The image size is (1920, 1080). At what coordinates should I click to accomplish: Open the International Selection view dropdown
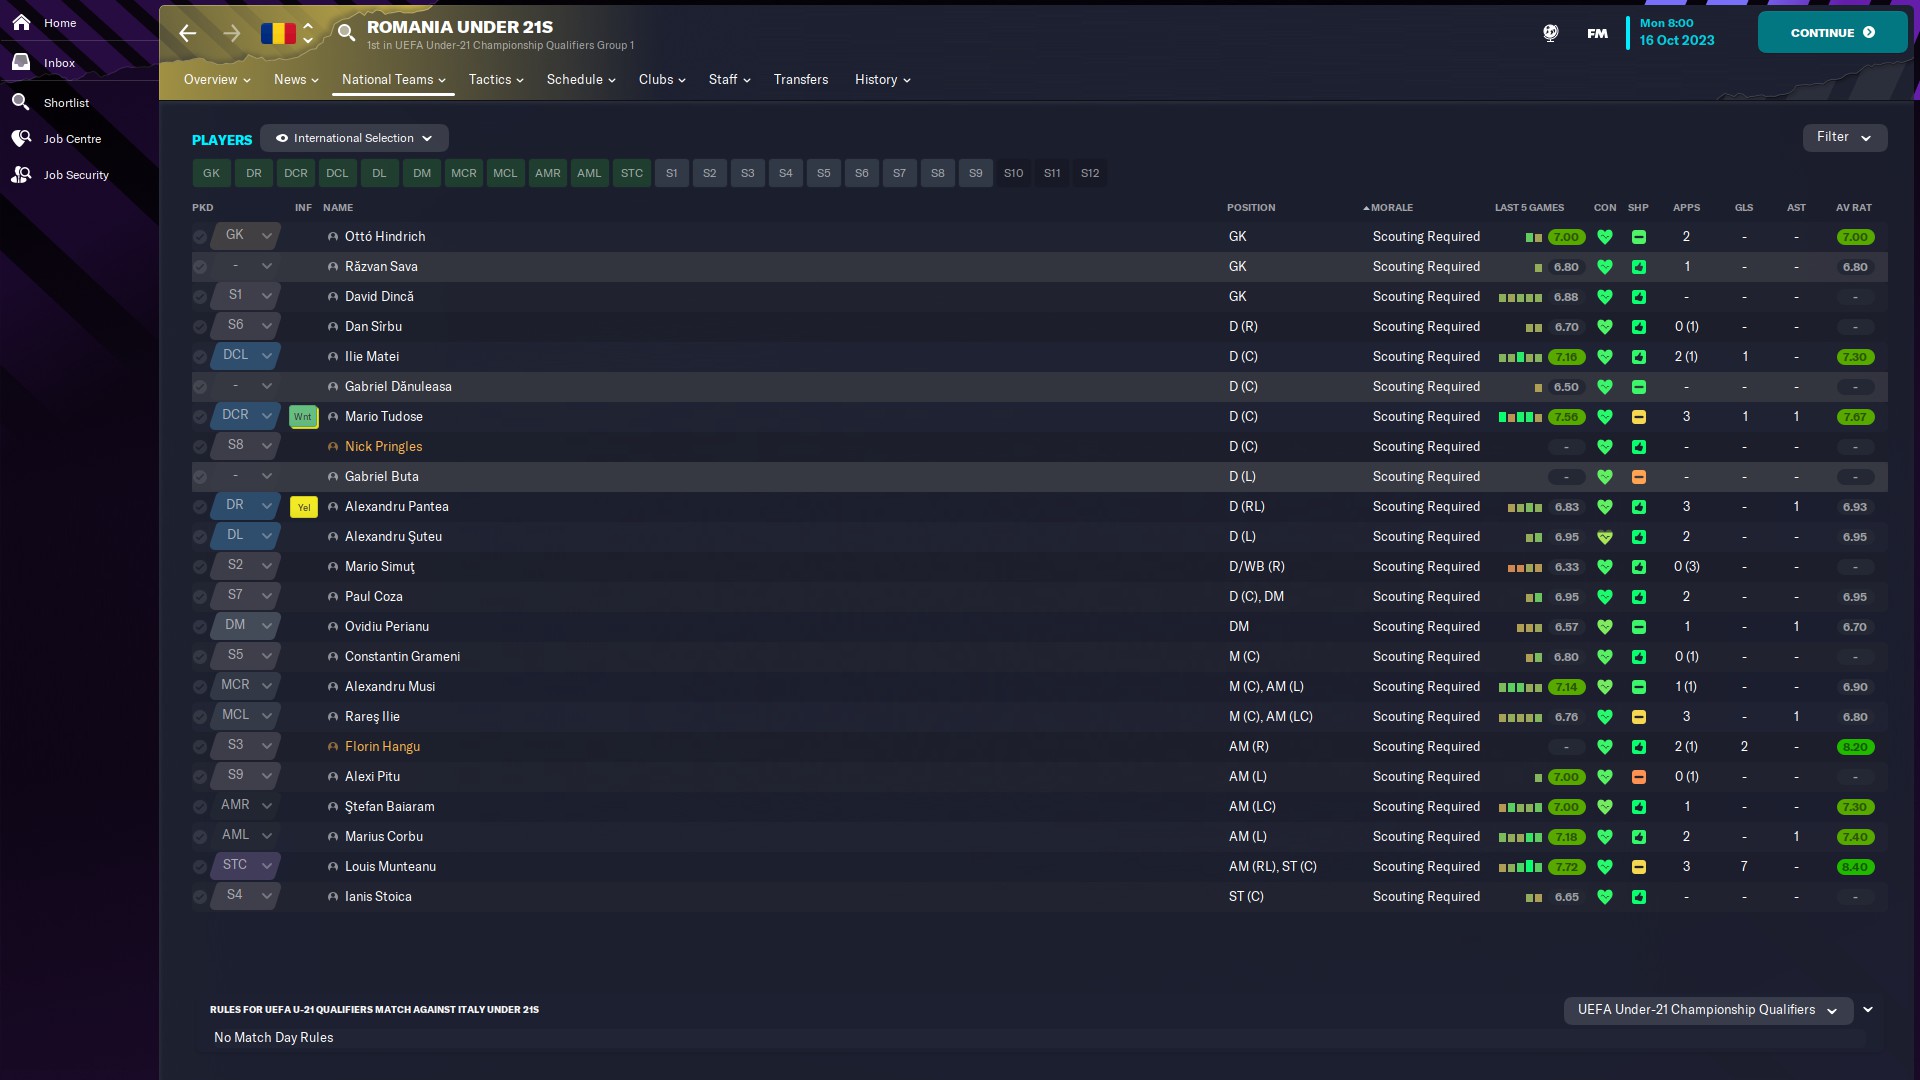click(x=354, y=138)
